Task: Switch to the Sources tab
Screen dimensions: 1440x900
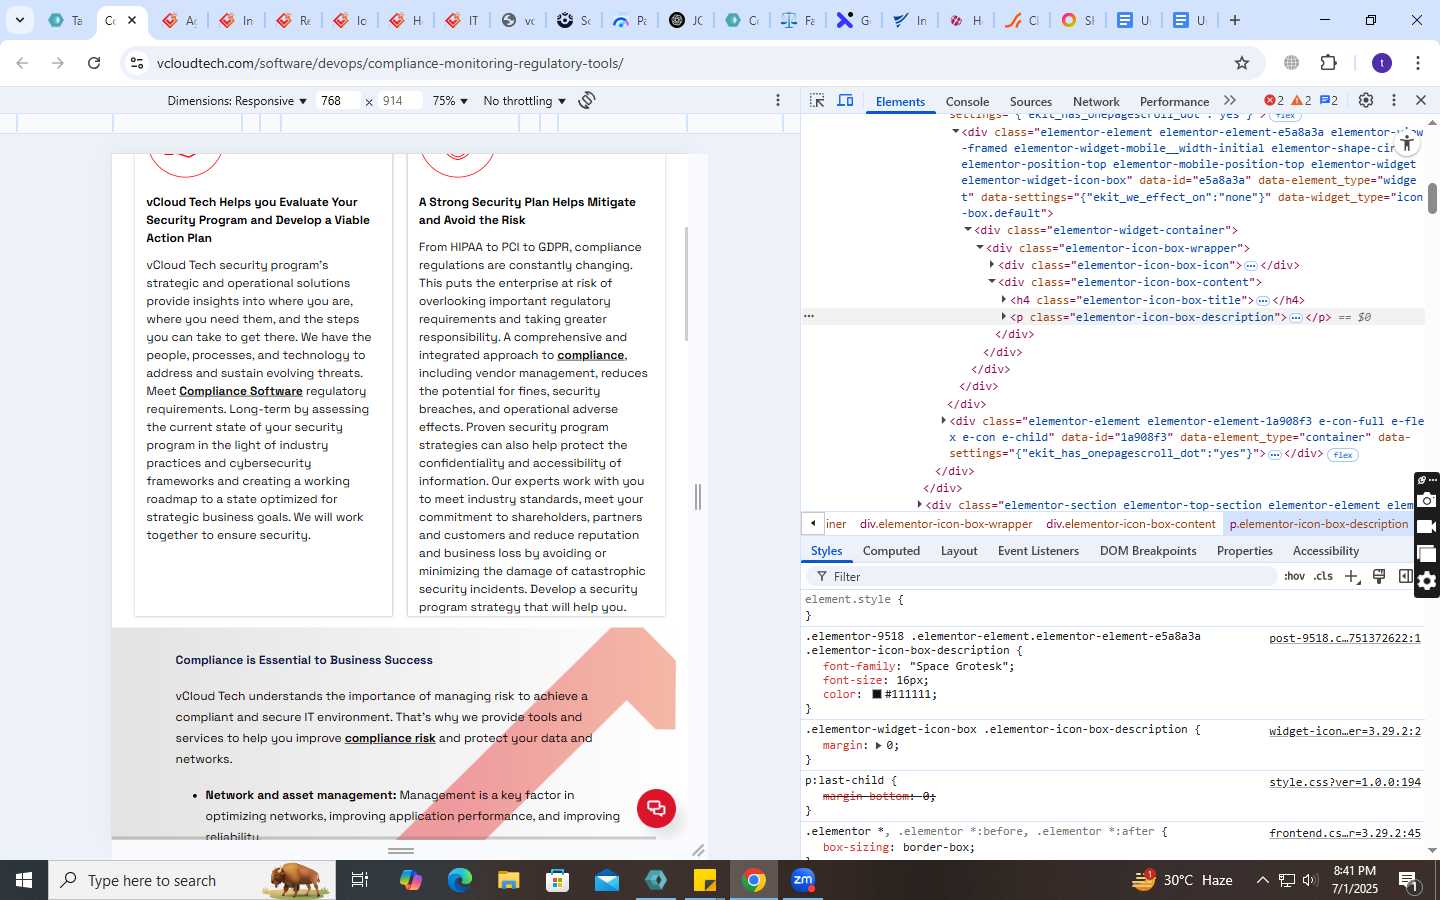Action: point(1030,101)
